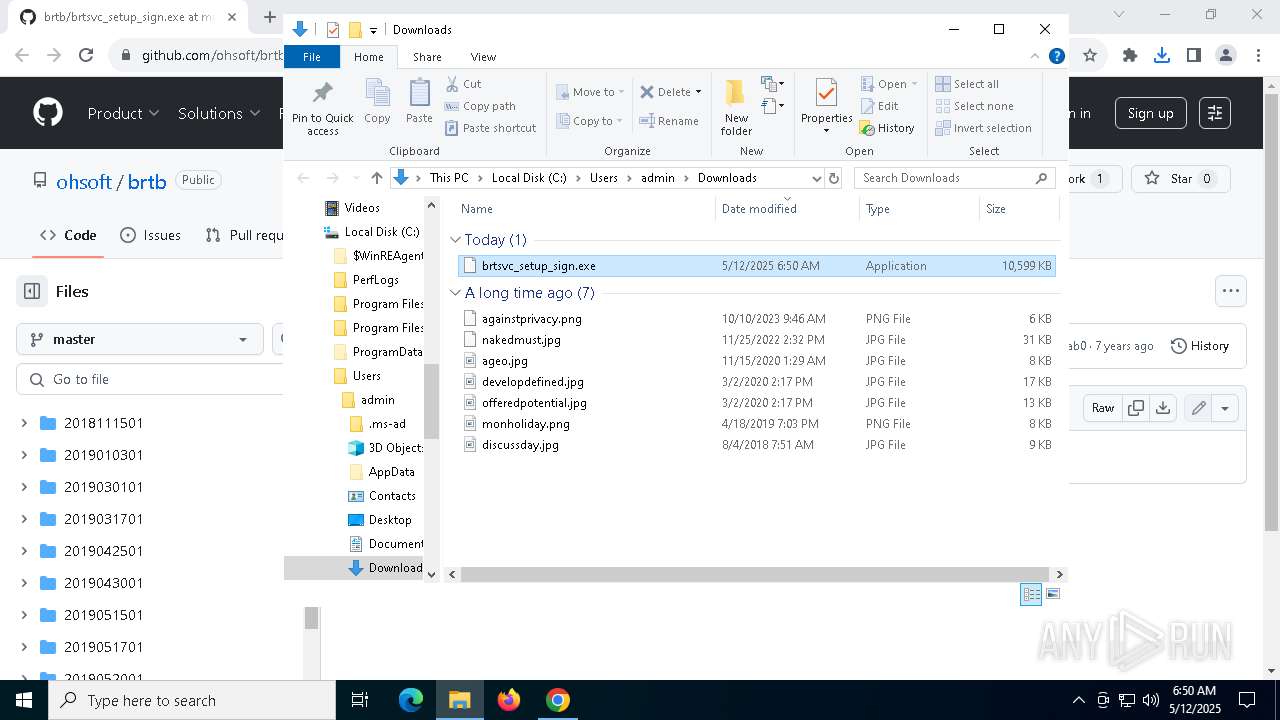Click Type here to search box
The image size is (1280, 720).
[x=192, y=700]
